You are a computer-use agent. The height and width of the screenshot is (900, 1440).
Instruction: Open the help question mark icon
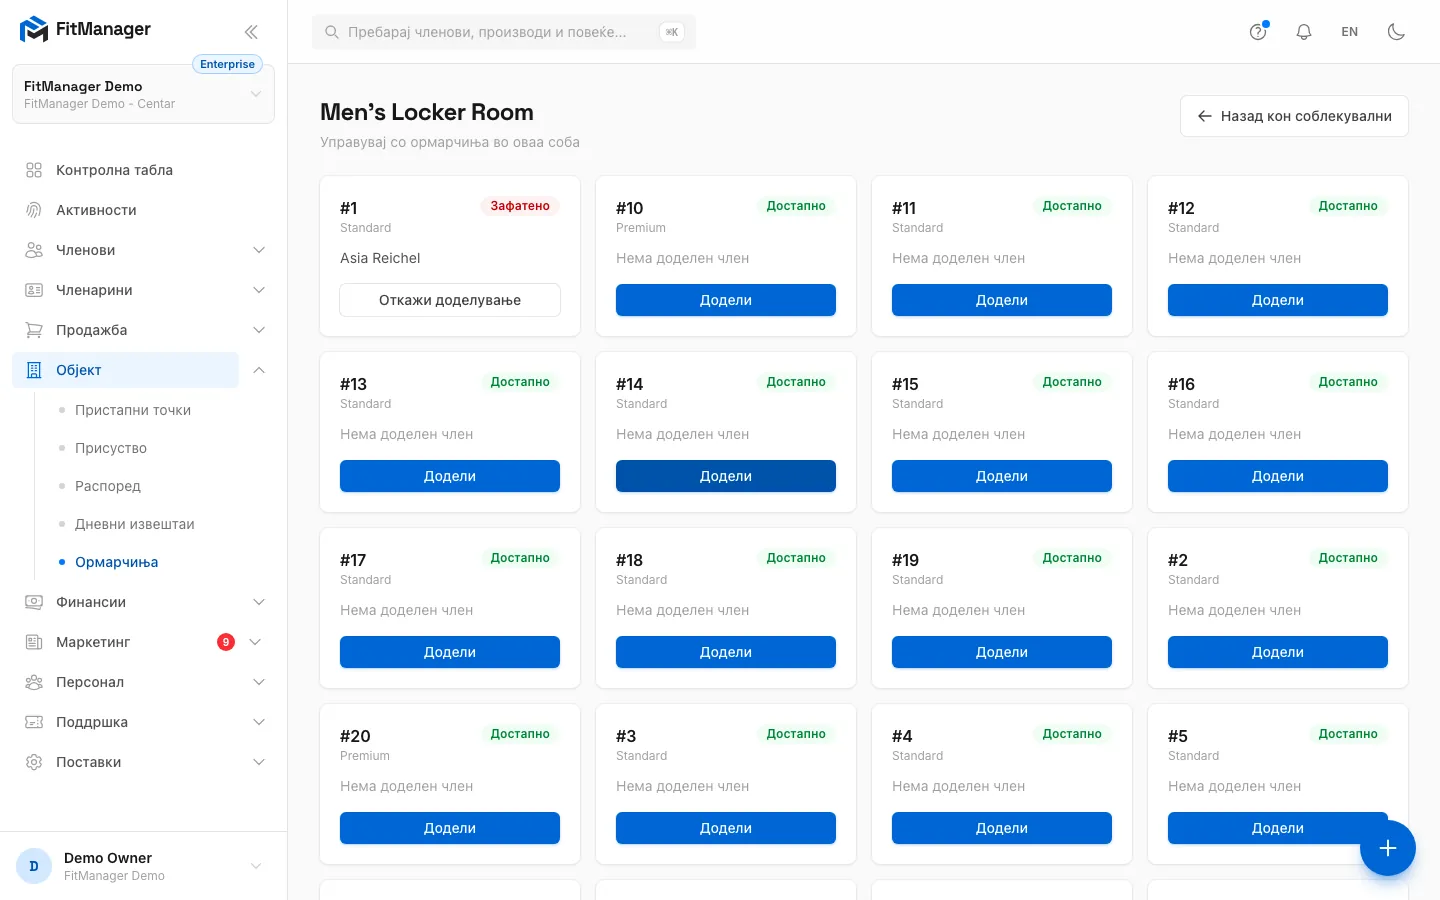tap(1258, 32)
